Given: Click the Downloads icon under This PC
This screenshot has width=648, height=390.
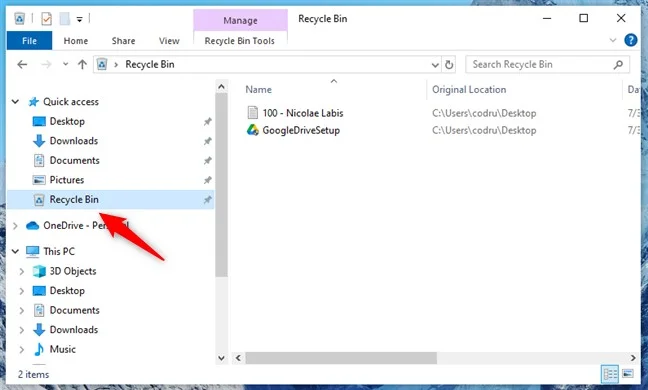Looking at the screenshot, I should [x=39, y=330].
